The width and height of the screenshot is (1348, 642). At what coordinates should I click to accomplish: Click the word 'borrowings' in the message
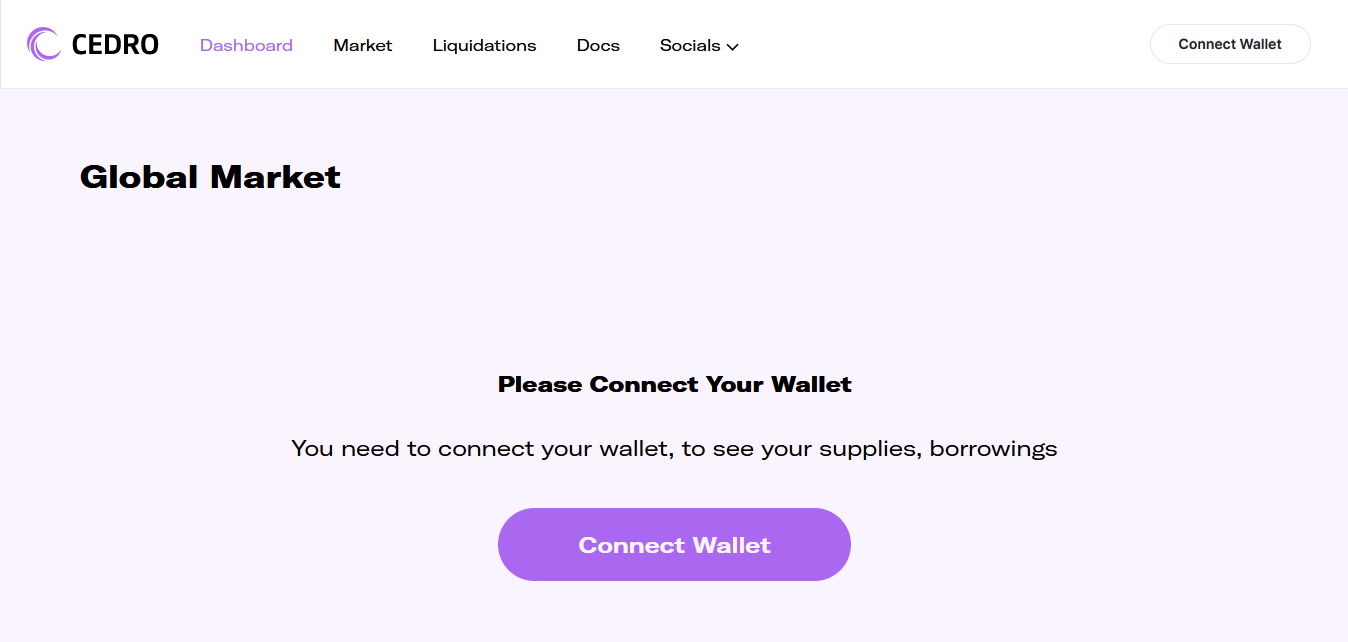993,449
